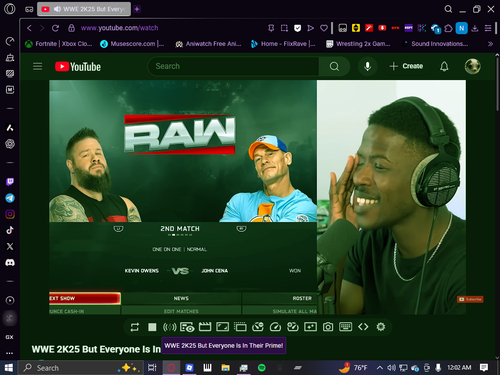The height and width of the screenshot is (375, 500).
Task: Open the script code brackets icon
Action: [x=363, y=327]
